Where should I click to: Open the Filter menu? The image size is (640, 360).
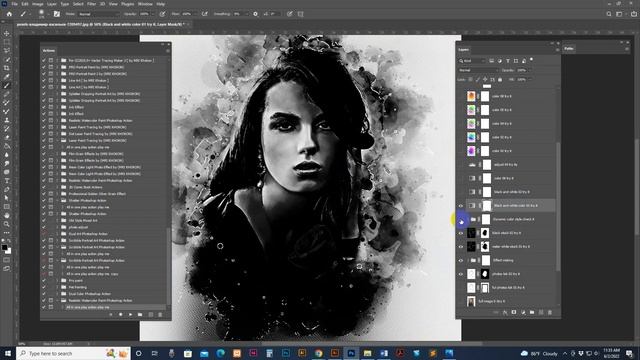pyautogui.click(x=91, y=4)
